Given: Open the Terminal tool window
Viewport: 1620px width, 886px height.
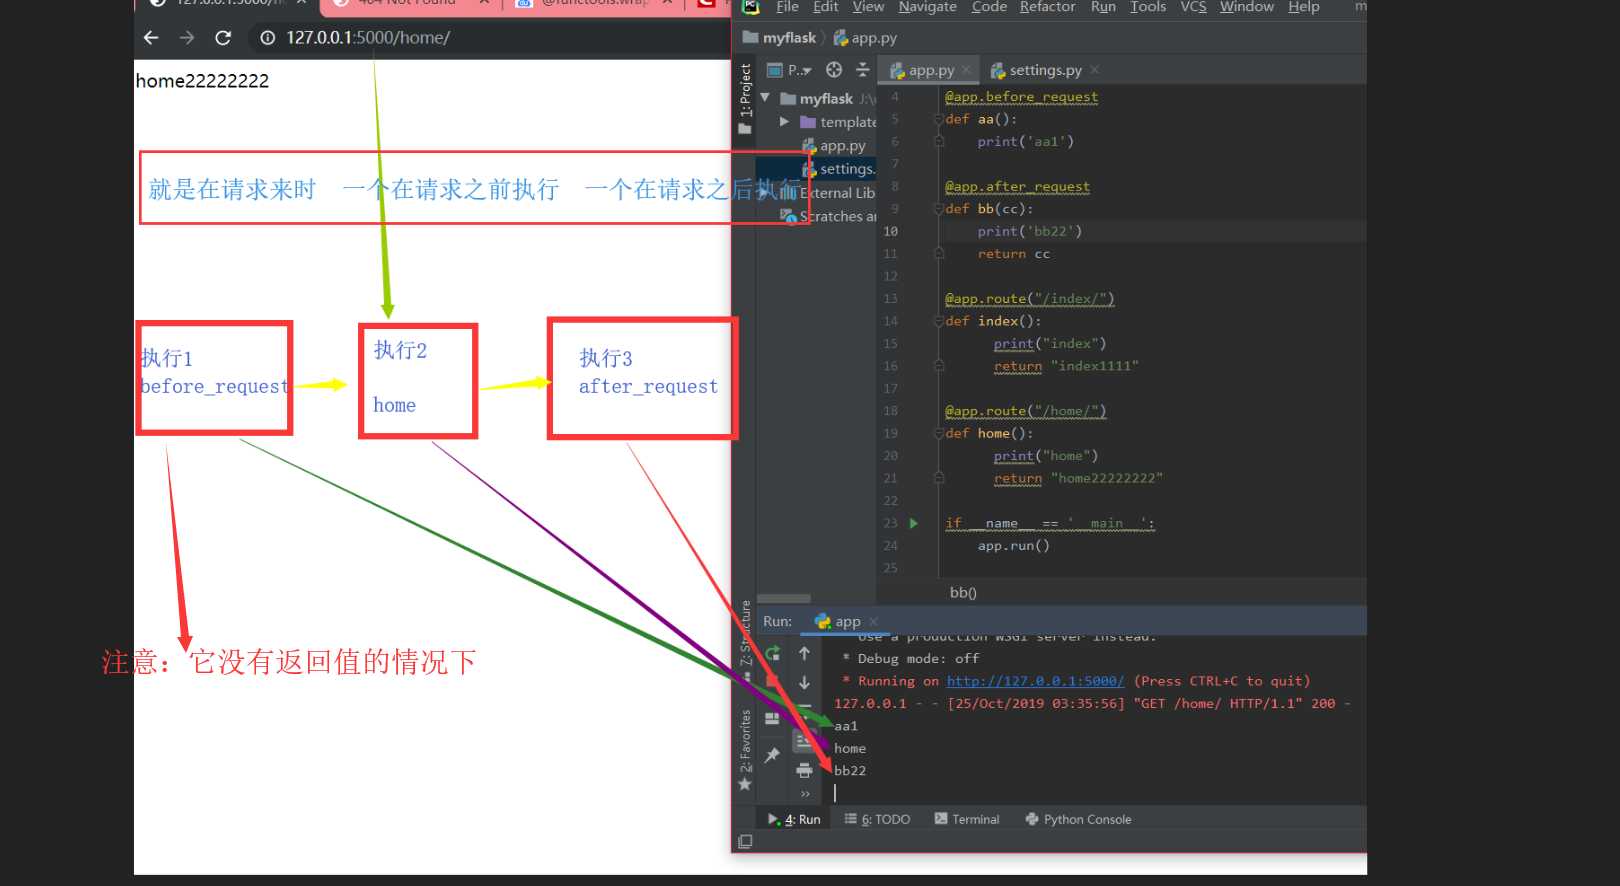Looking at the screenshot, I should [966, 819].
